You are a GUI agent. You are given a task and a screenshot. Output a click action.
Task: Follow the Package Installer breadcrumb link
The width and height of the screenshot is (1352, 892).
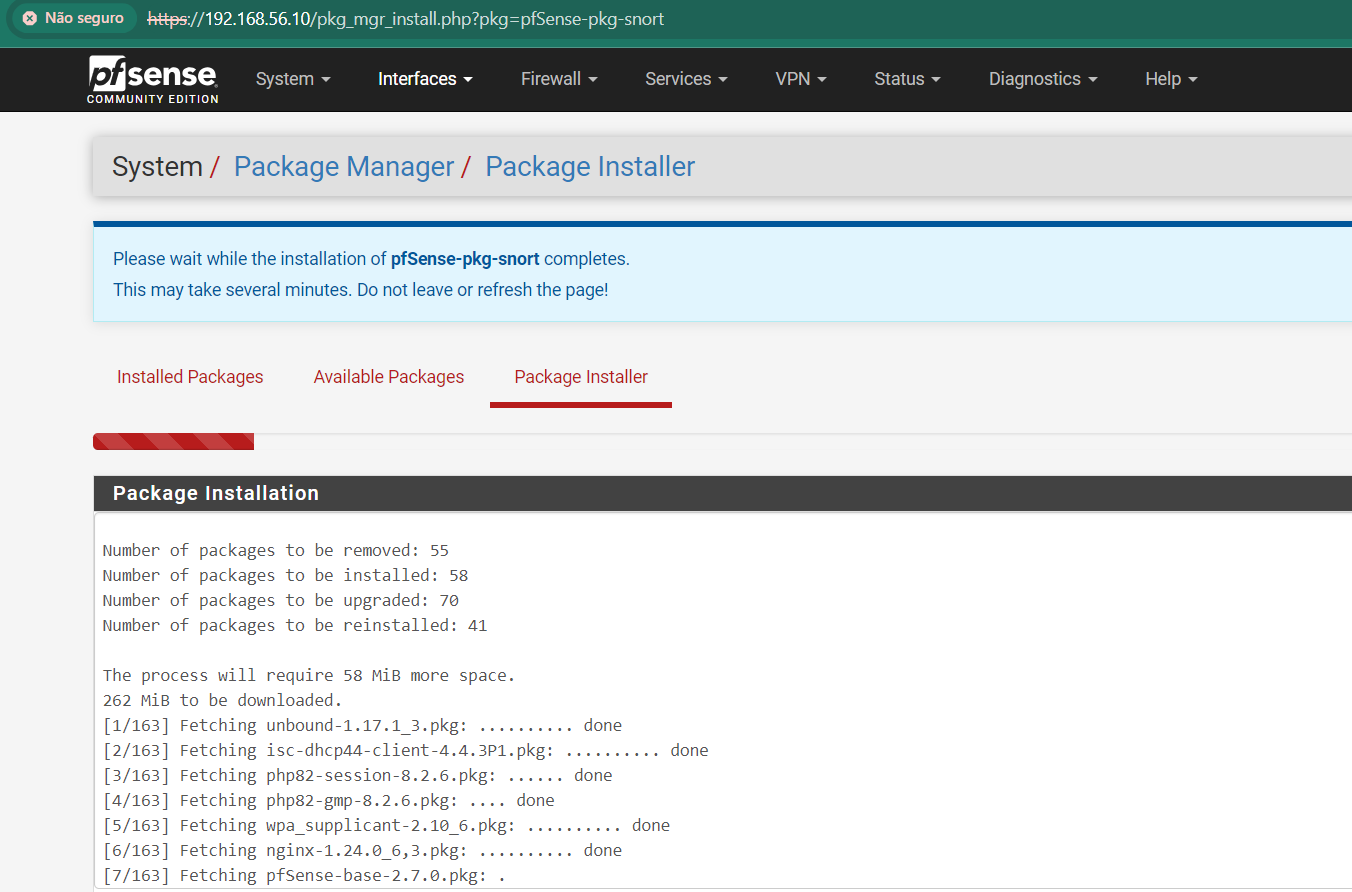590,167
